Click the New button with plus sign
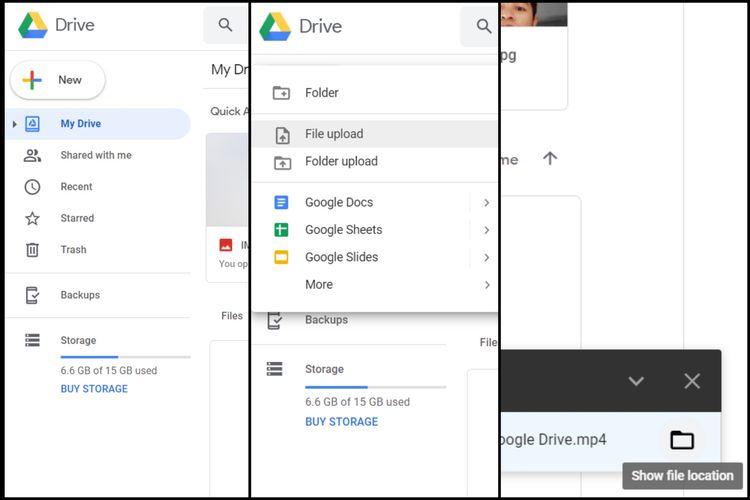 coord(57,80)
